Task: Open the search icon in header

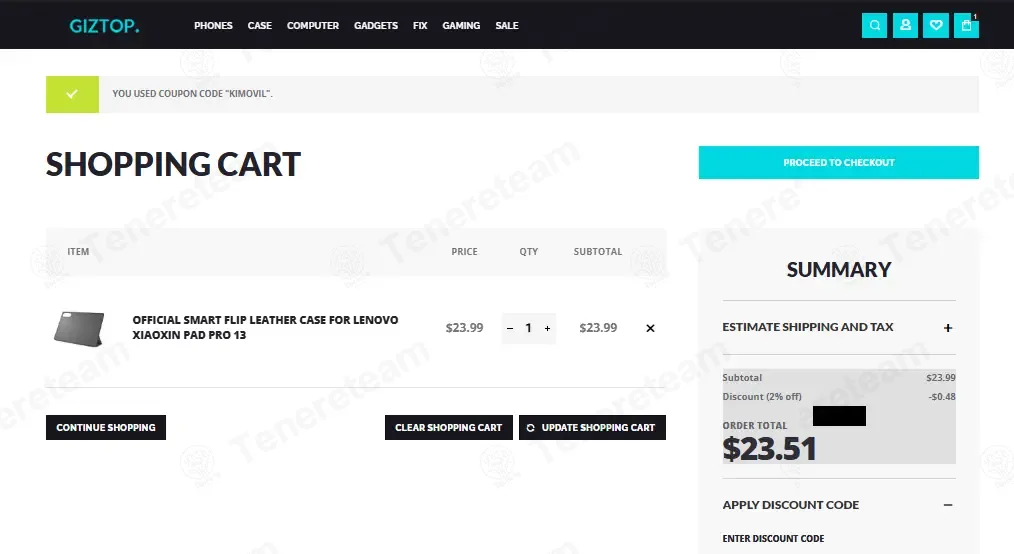Action: point(874,25)
